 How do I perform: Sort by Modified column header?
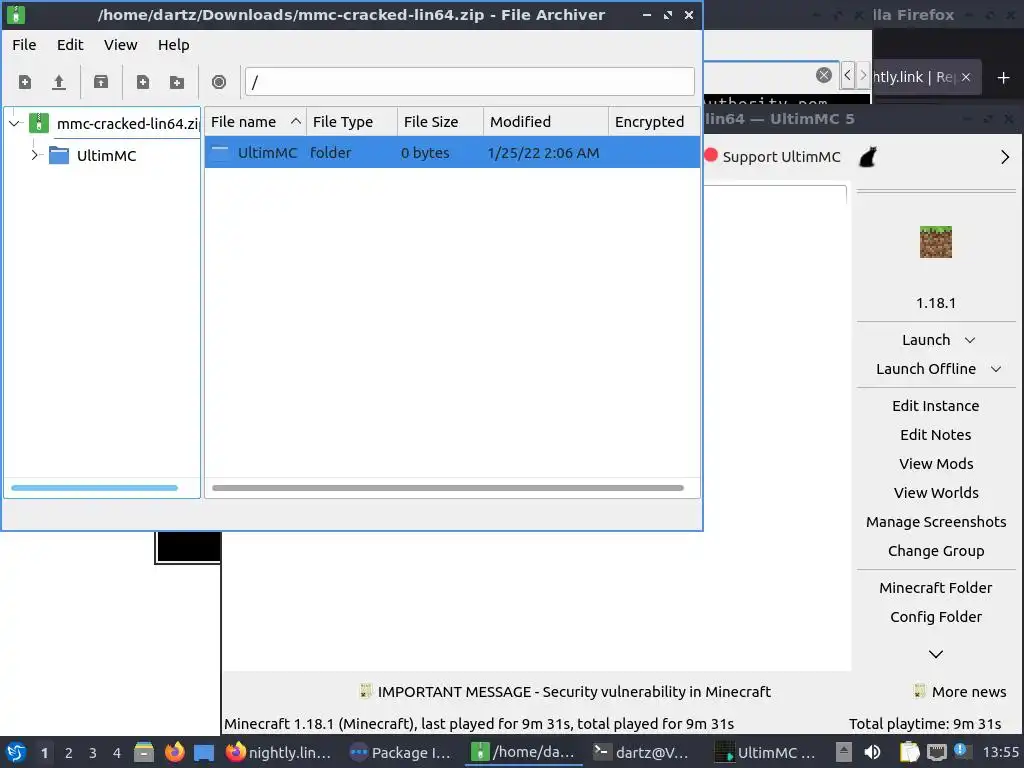tap(546, 122)
